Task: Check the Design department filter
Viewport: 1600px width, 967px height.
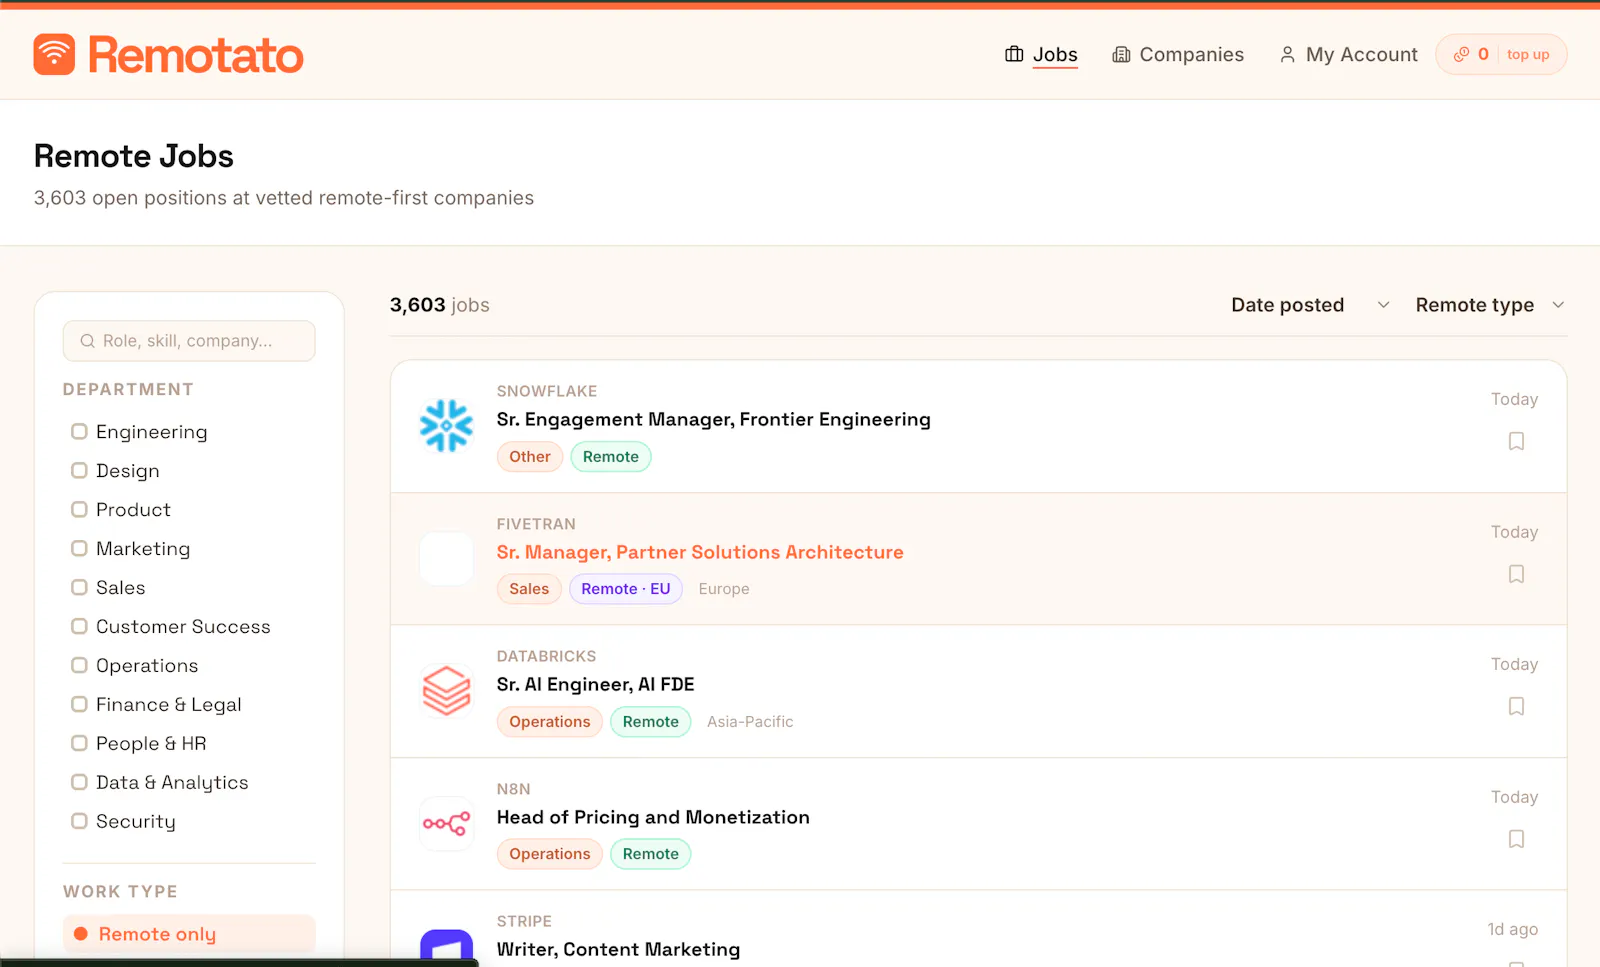Action: point(79,470)
